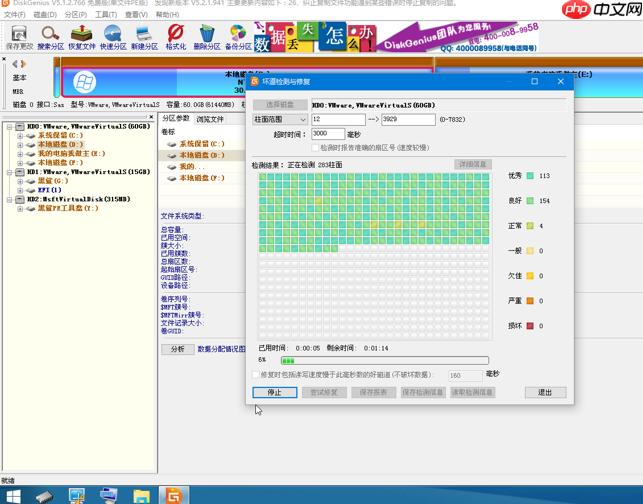The image size is (643, 504).
Task: Select the 新建分区 (New Partition) icon
Action: (144, 37)
